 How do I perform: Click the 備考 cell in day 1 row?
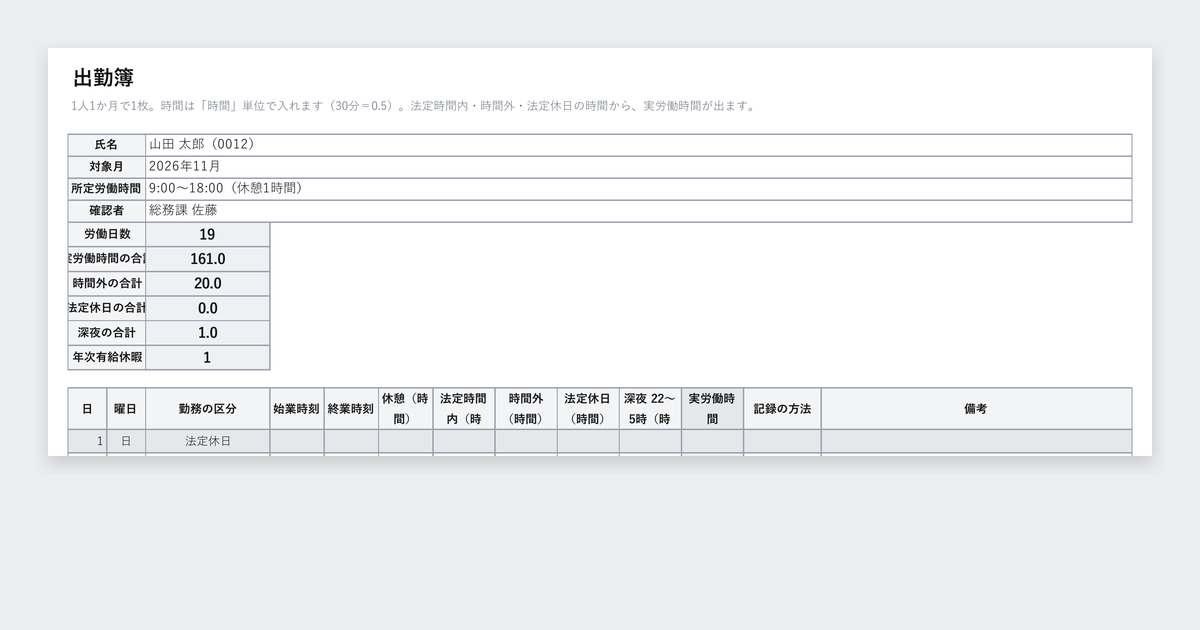976,441
